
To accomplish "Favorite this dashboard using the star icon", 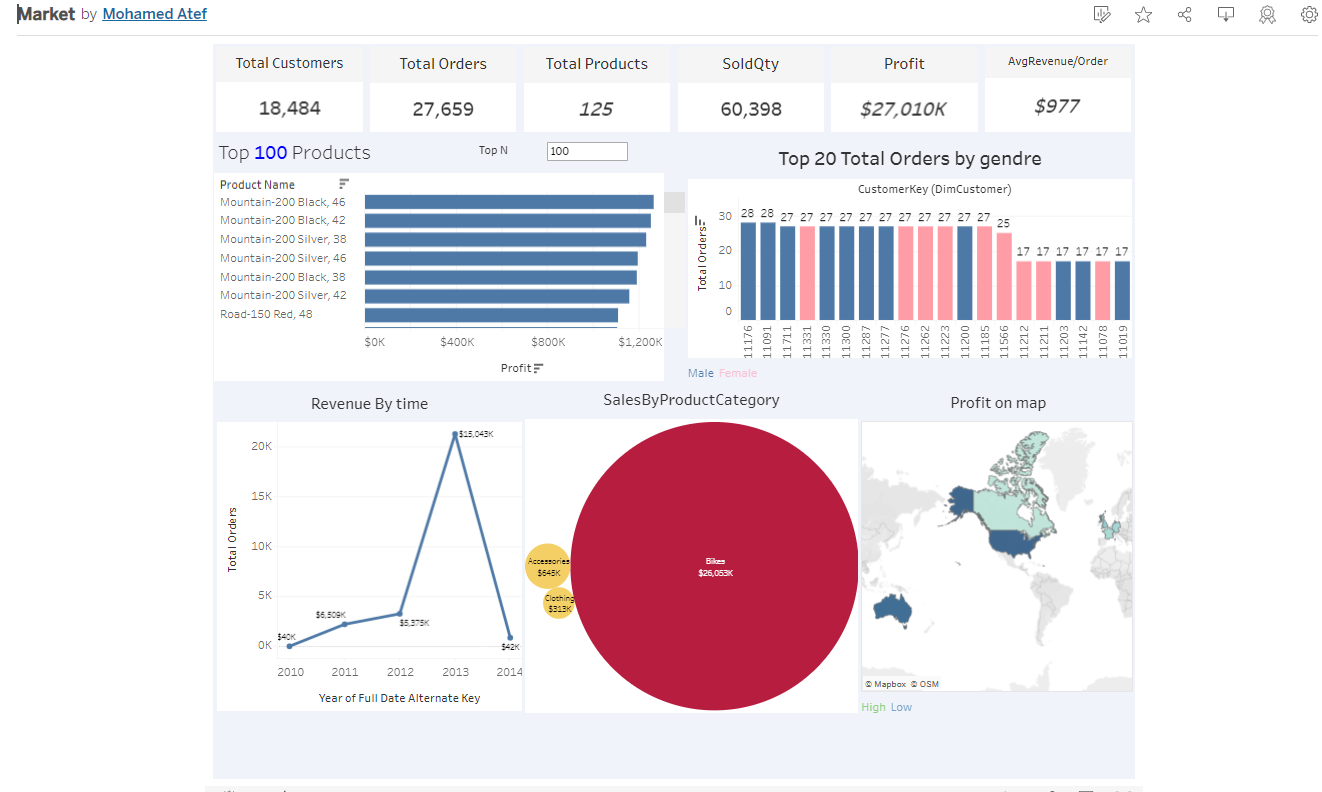I will 1143,15.
